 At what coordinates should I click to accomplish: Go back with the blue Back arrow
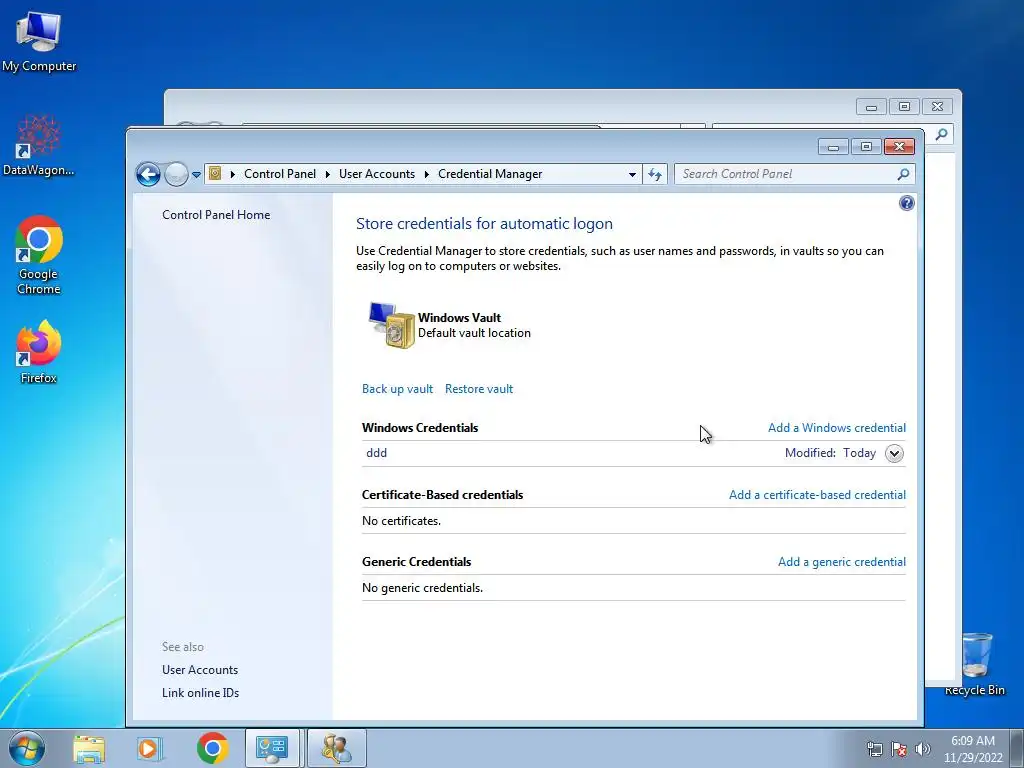click(148, 174)
